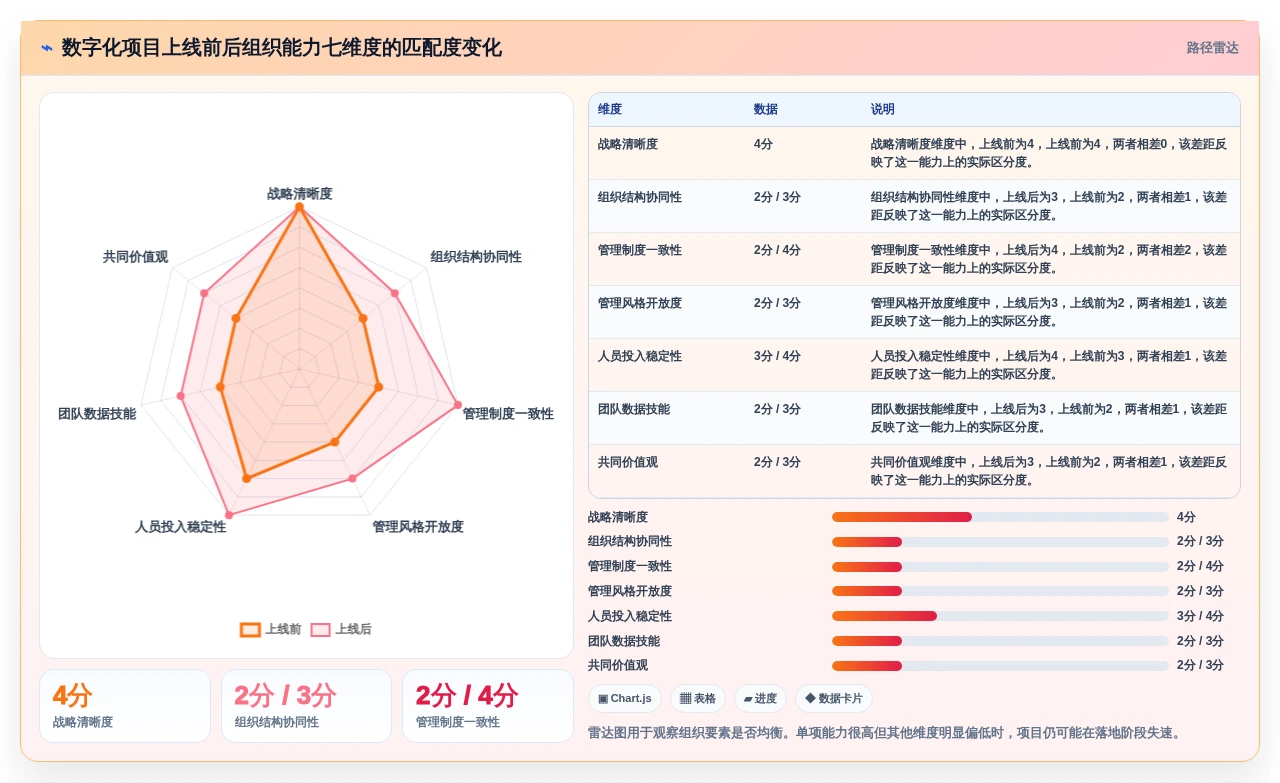Click 上线后 data point on 团队数据技能 axis
This screenshot has height=783, width=1280.
tap(181, 396)
